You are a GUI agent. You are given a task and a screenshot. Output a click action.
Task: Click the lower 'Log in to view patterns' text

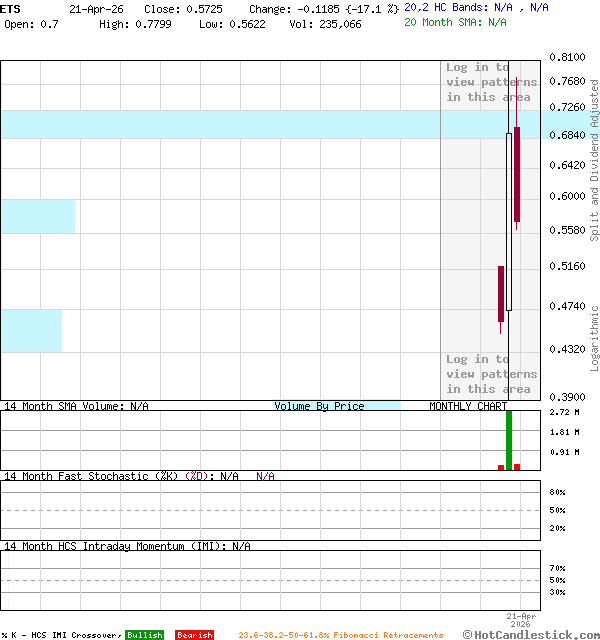(491, 374)
